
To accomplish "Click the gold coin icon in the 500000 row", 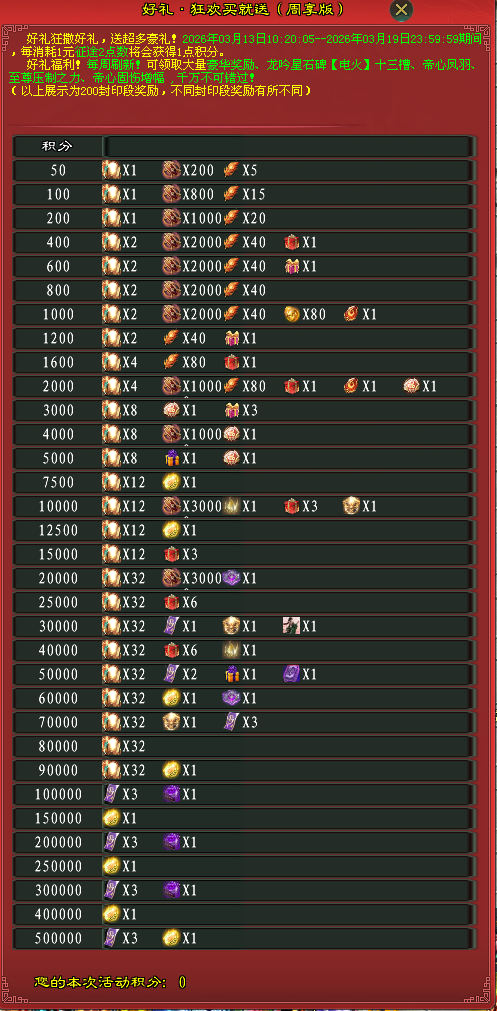I will pos(171,937).
